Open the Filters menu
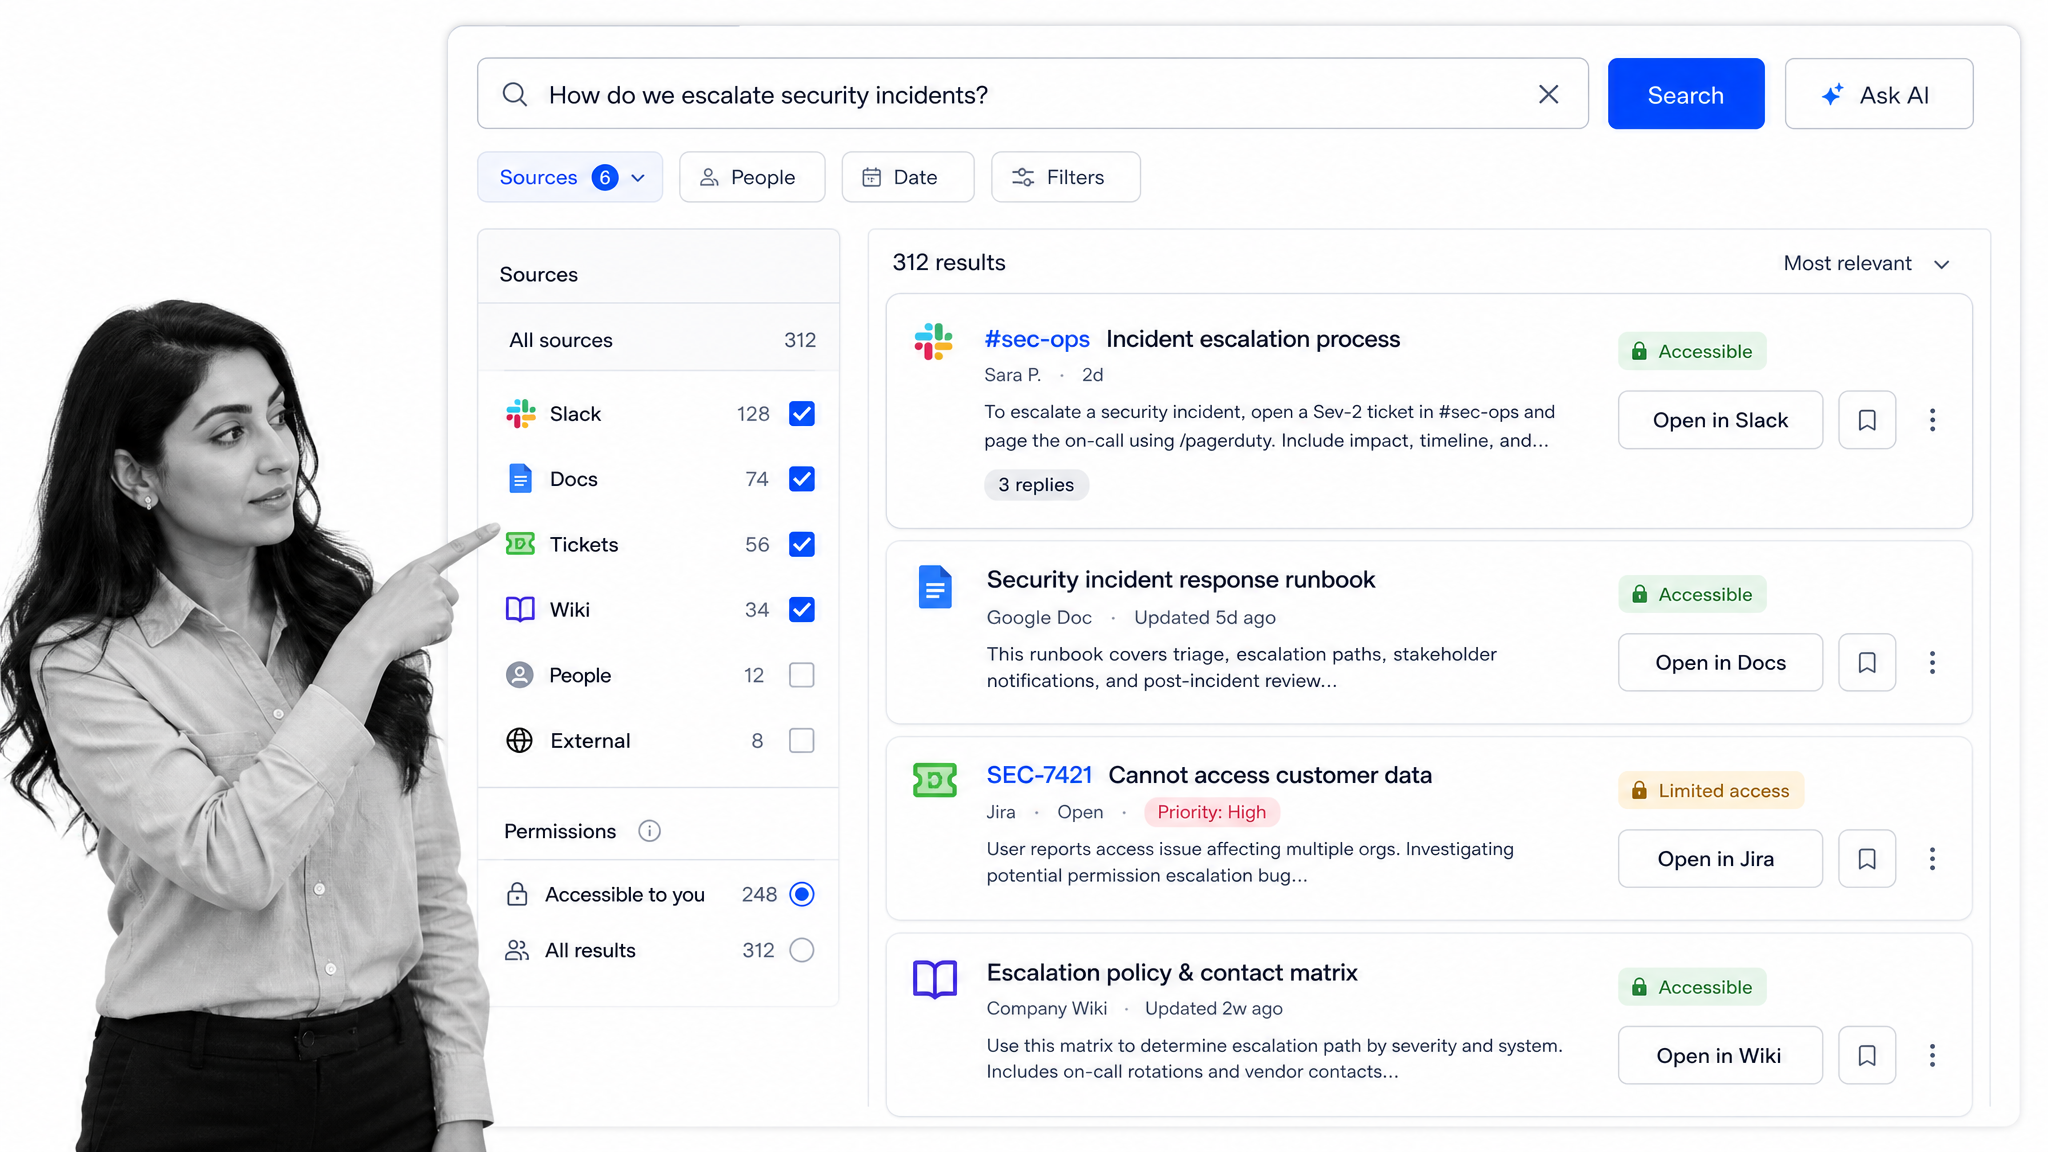The width and height of the screenshot is (2048, 1152). click(x=1066, y=177)
